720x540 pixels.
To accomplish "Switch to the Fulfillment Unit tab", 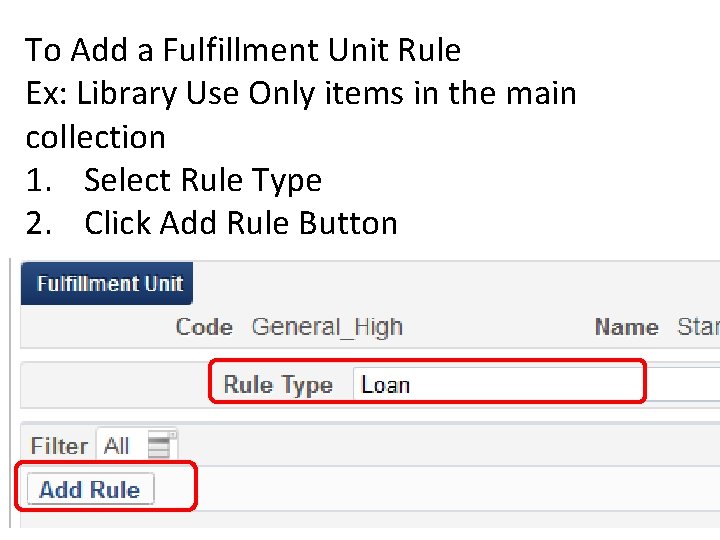I will coord(109,284).
